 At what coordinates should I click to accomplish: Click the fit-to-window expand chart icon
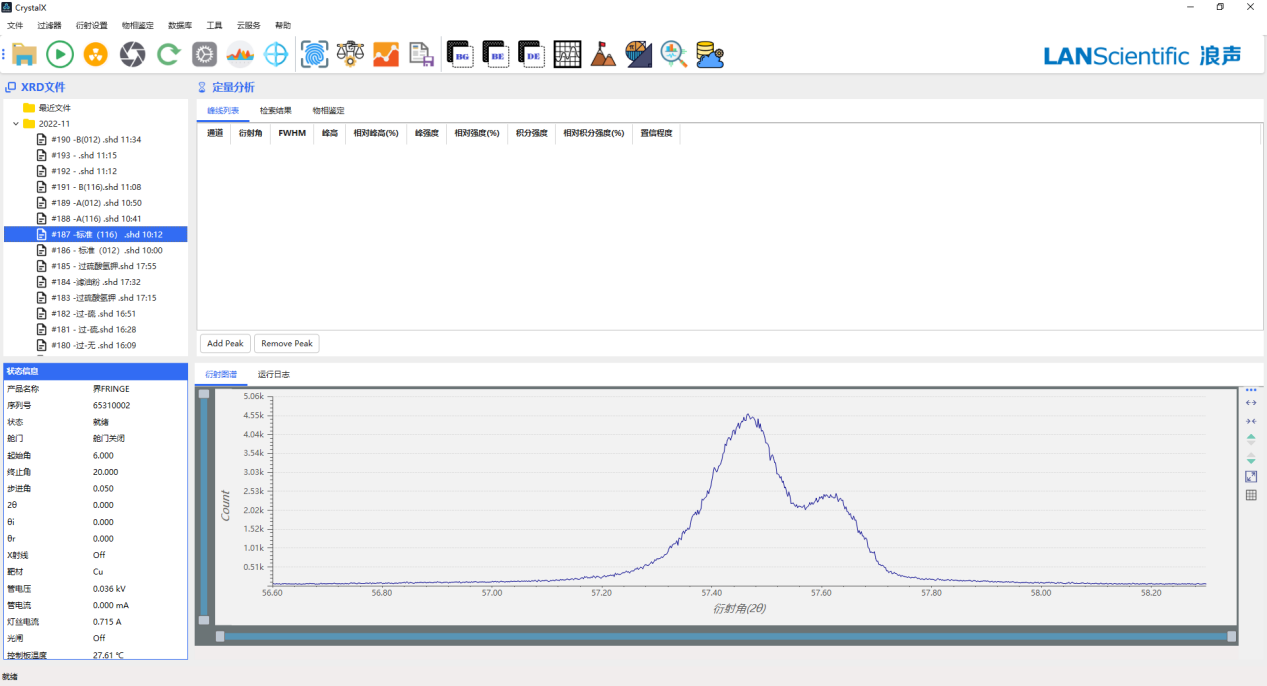point(1251,477)
